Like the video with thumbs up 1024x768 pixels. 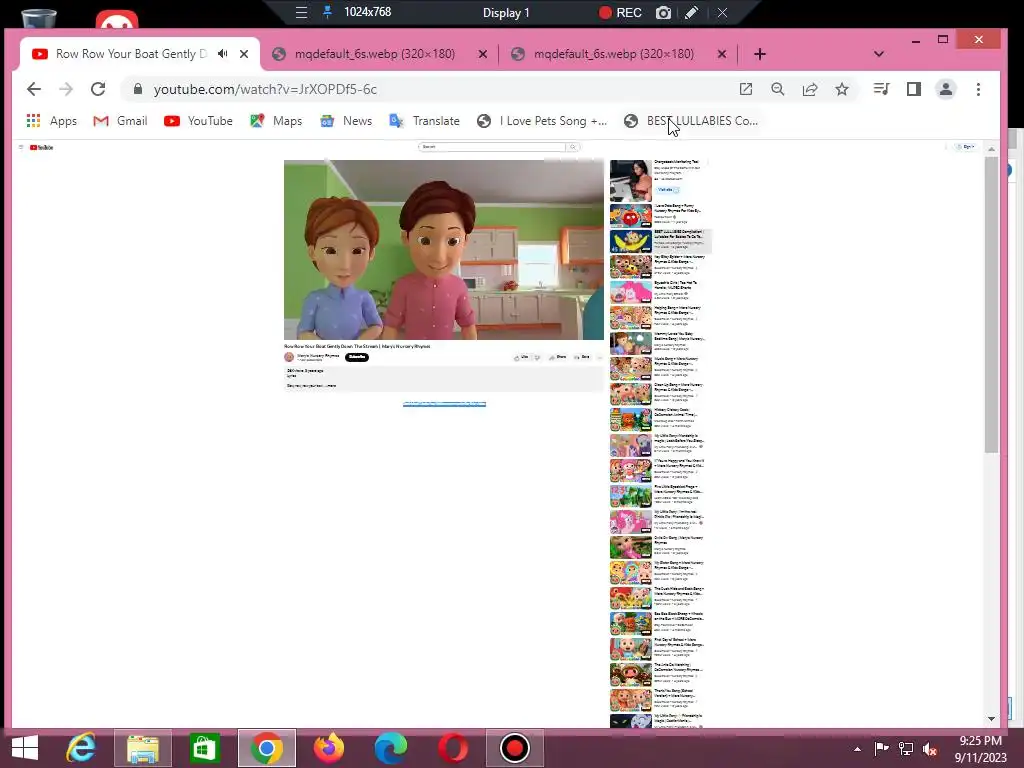tap(521, 357)
